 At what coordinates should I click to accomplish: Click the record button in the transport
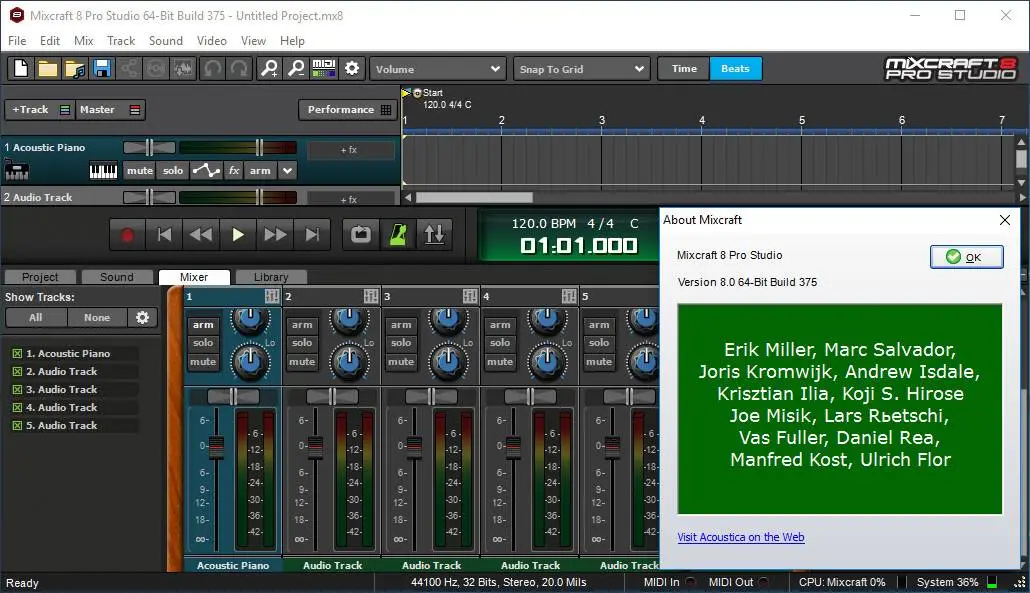(x=127, y=234)
